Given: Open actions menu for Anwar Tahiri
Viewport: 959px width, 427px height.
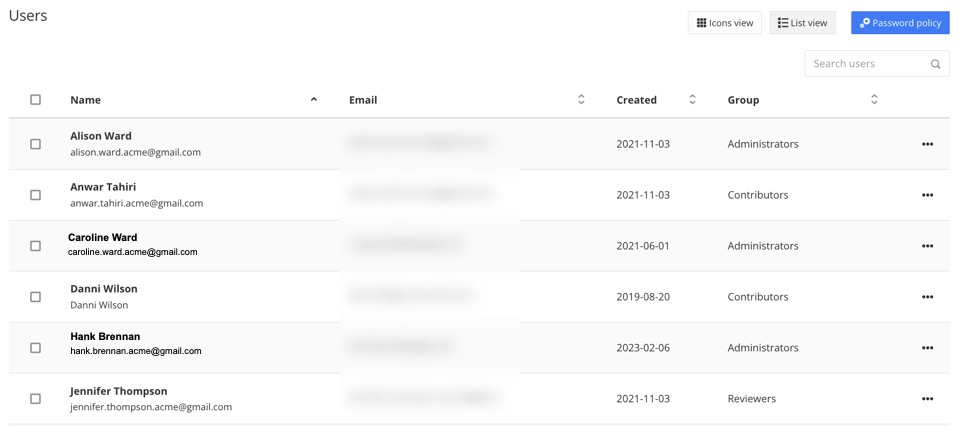Looking at the screenshot, I should coord(927,195).
